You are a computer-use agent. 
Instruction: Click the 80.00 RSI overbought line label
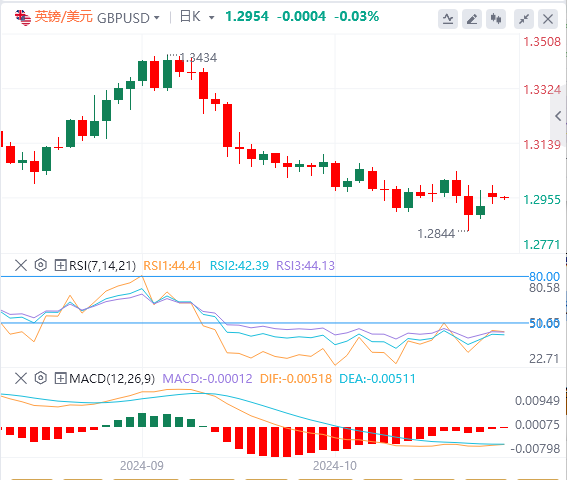[x=544, y=277]
